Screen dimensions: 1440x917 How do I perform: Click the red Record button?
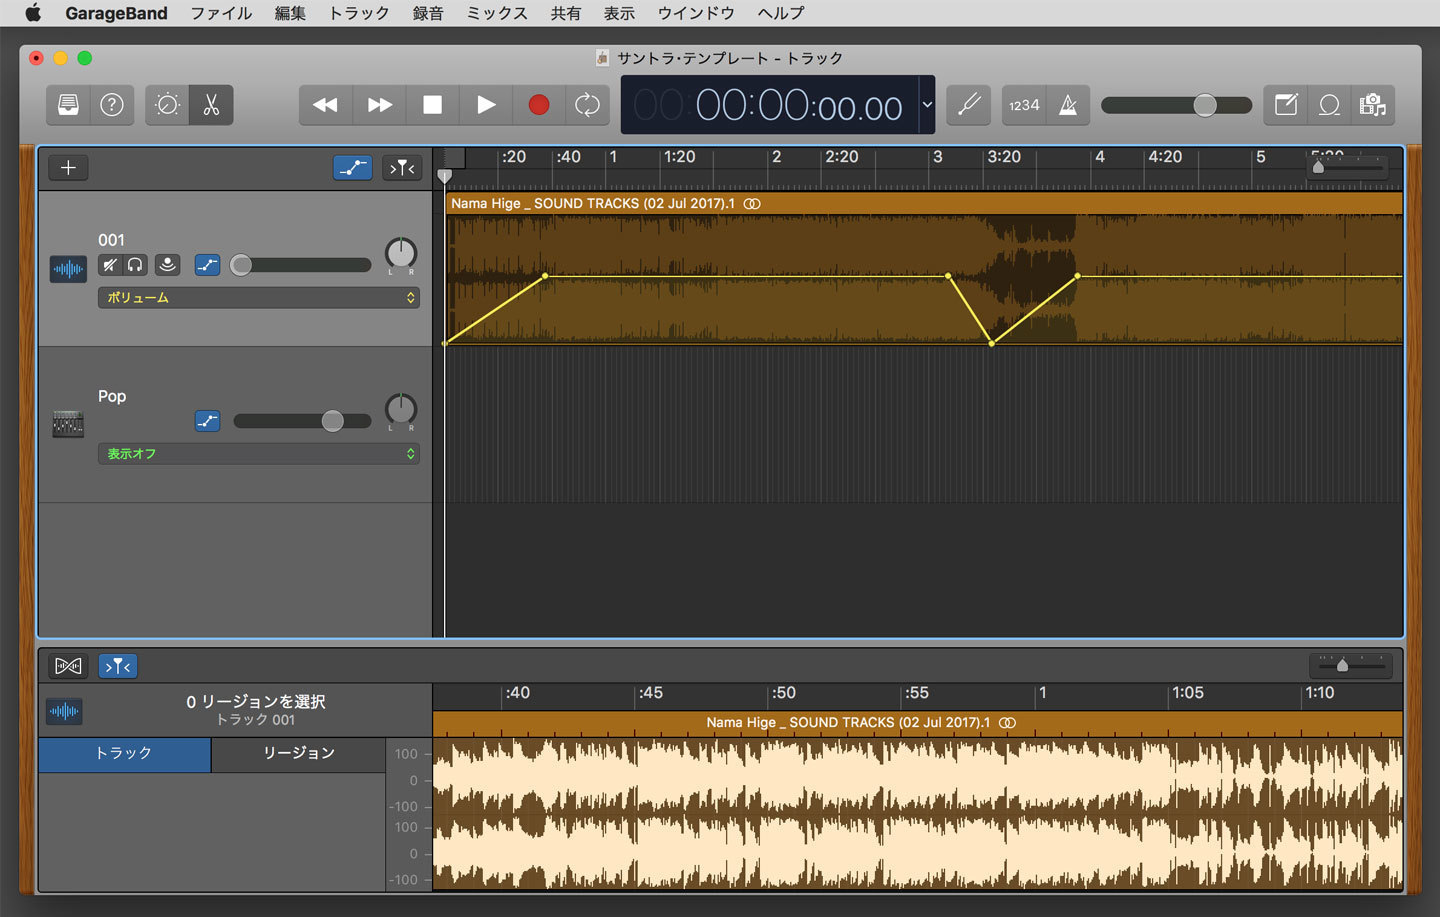coord(539,105)
